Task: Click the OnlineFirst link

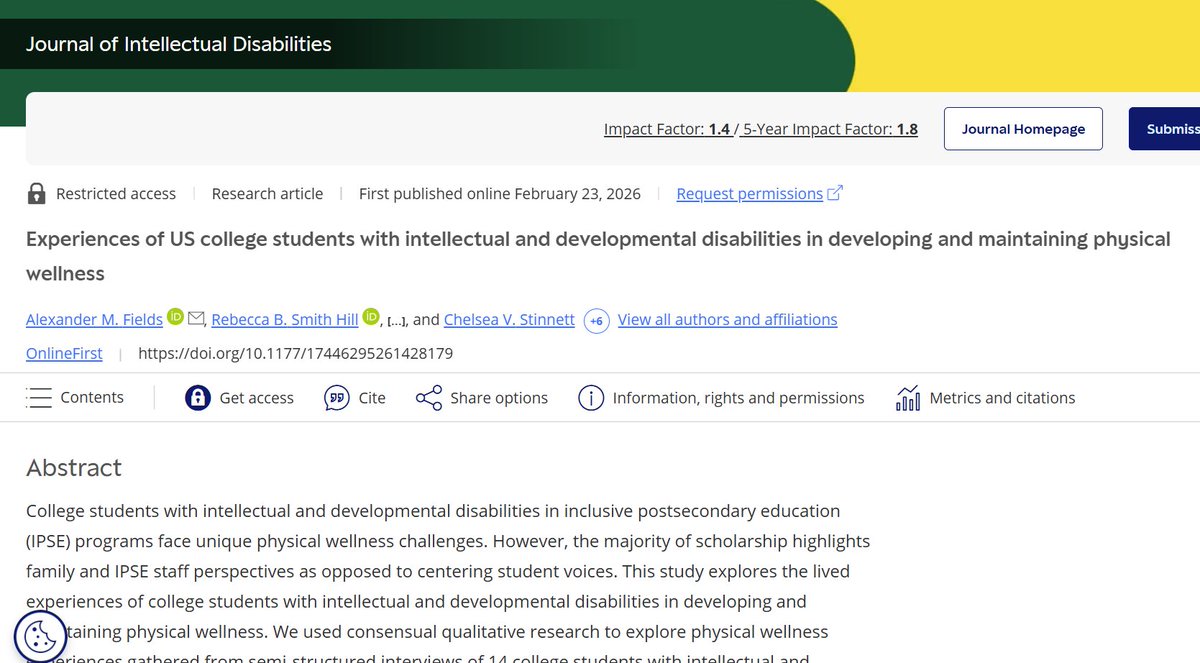Action: (x=64, y=353)
